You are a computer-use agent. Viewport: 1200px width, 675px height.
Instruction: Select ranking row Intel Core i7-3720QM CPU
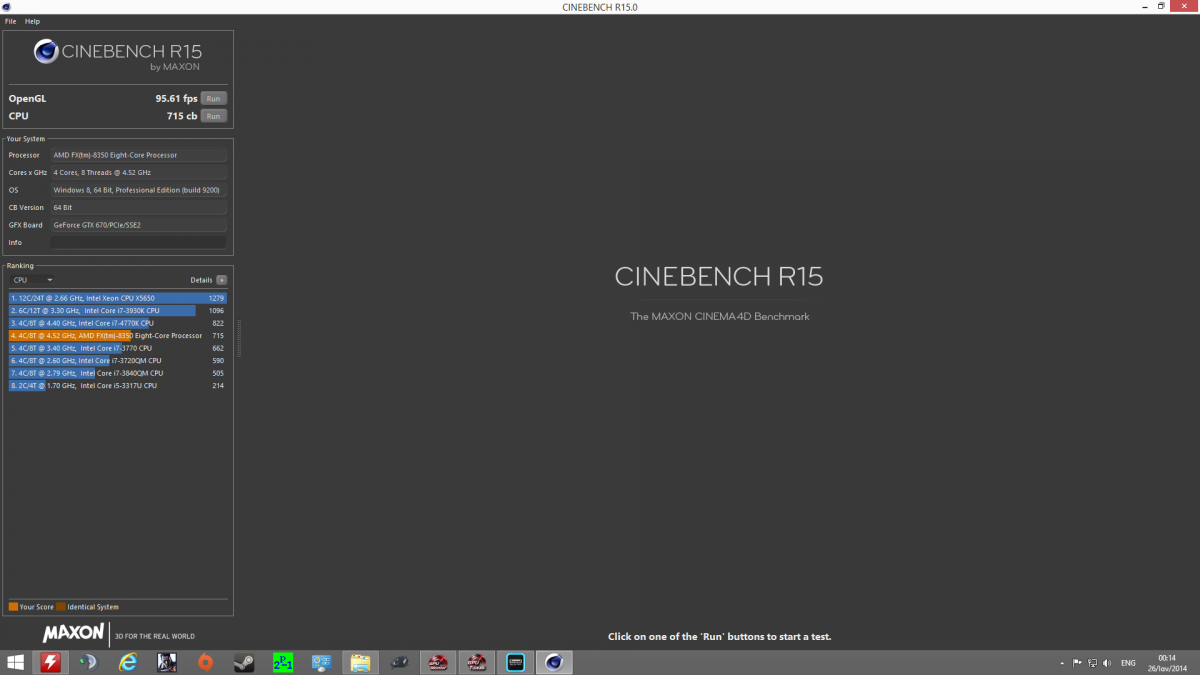coord(118,360)
